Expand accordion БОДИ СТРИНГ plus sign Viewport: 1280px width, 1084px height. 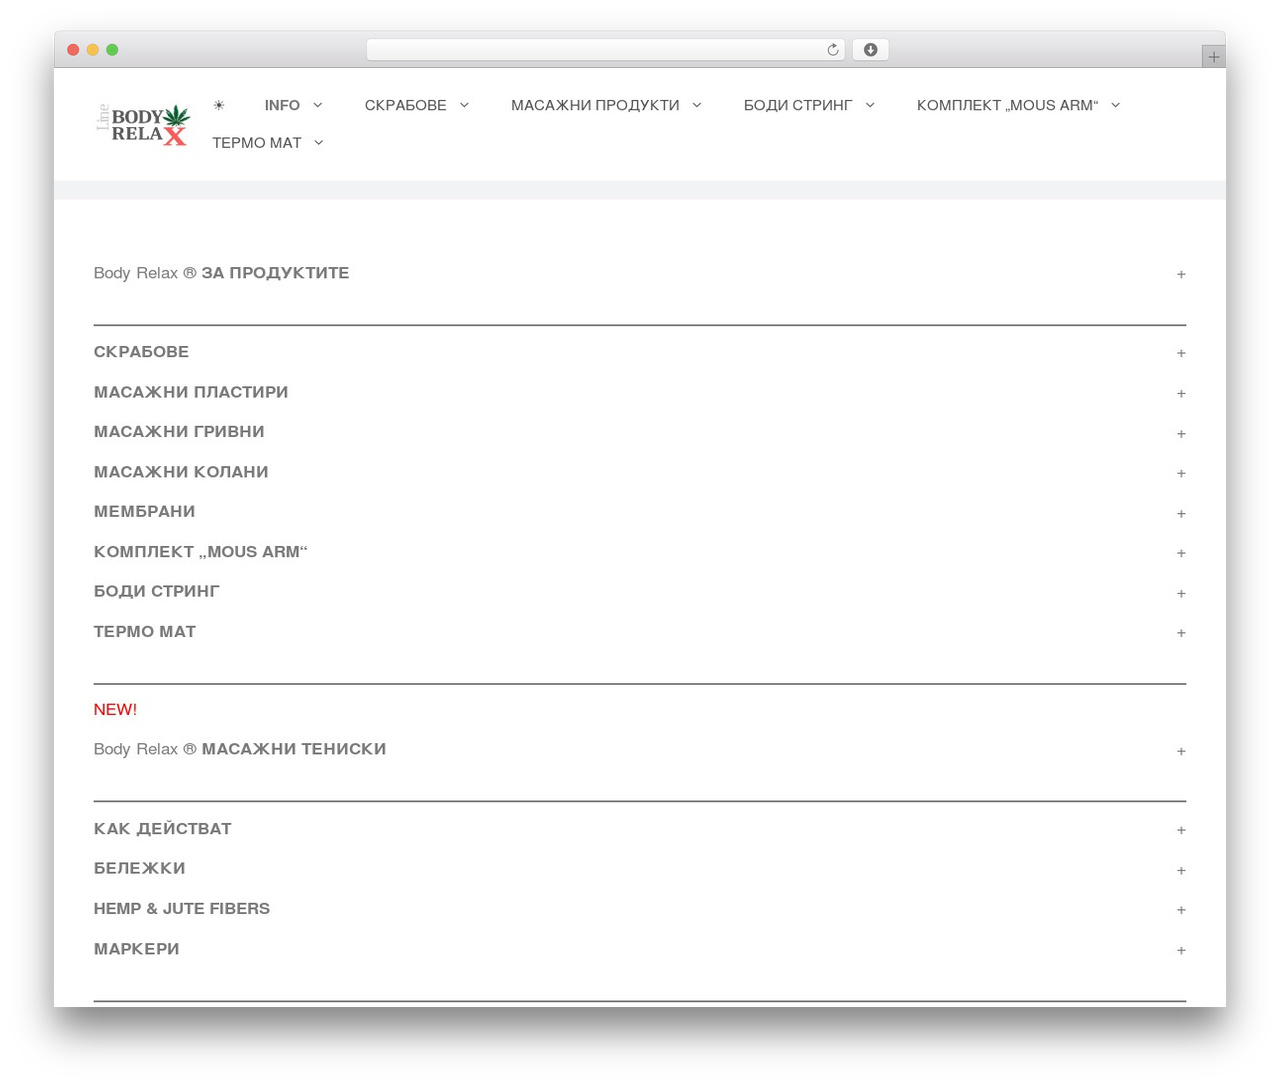click(x=1181, y=593)
